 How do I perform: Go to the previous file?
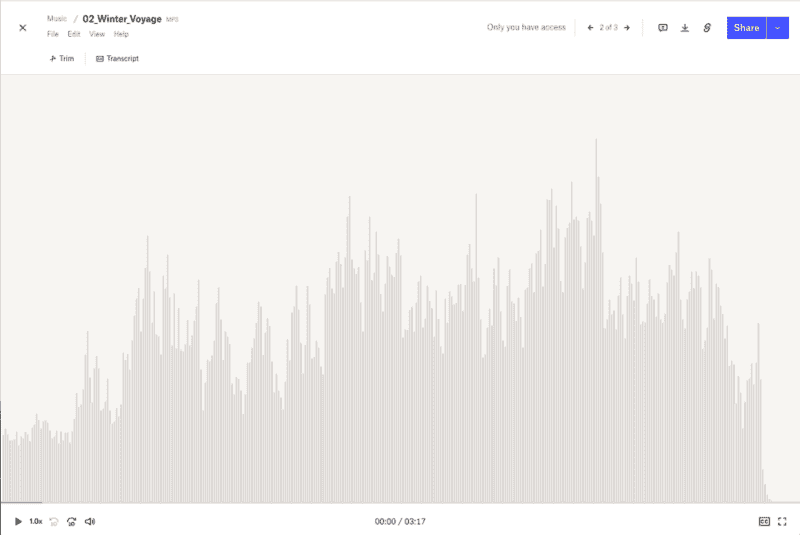(x=590, y=28)
